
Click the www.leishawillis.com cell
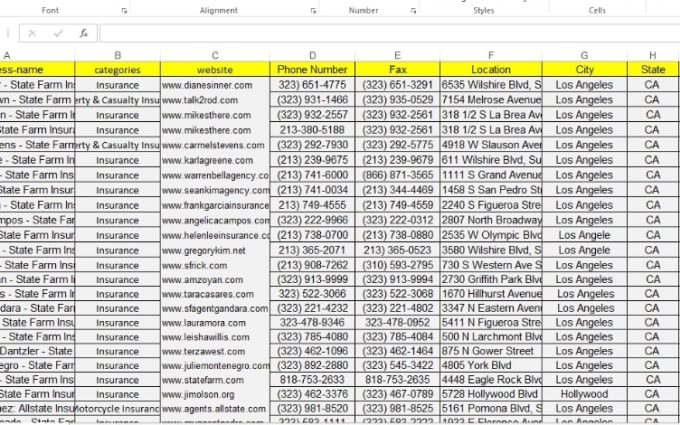tap(215, 337)
